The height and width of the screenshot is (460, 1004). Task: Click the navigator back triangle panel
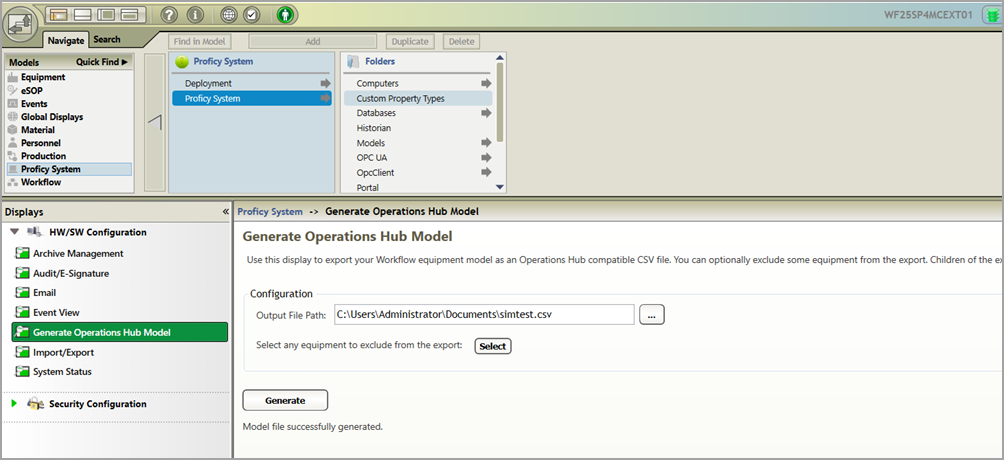click(155, 123)
